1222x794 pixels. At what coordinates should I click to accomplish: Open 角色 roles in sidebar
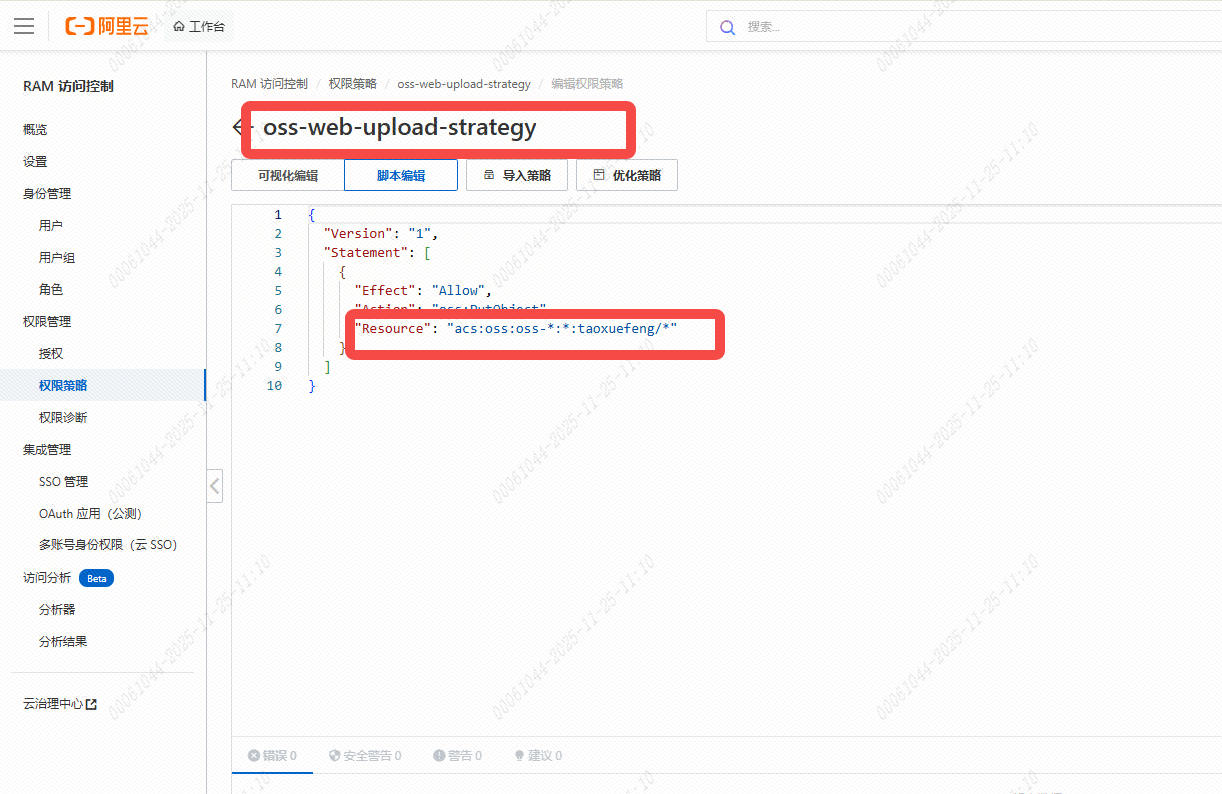51,290
